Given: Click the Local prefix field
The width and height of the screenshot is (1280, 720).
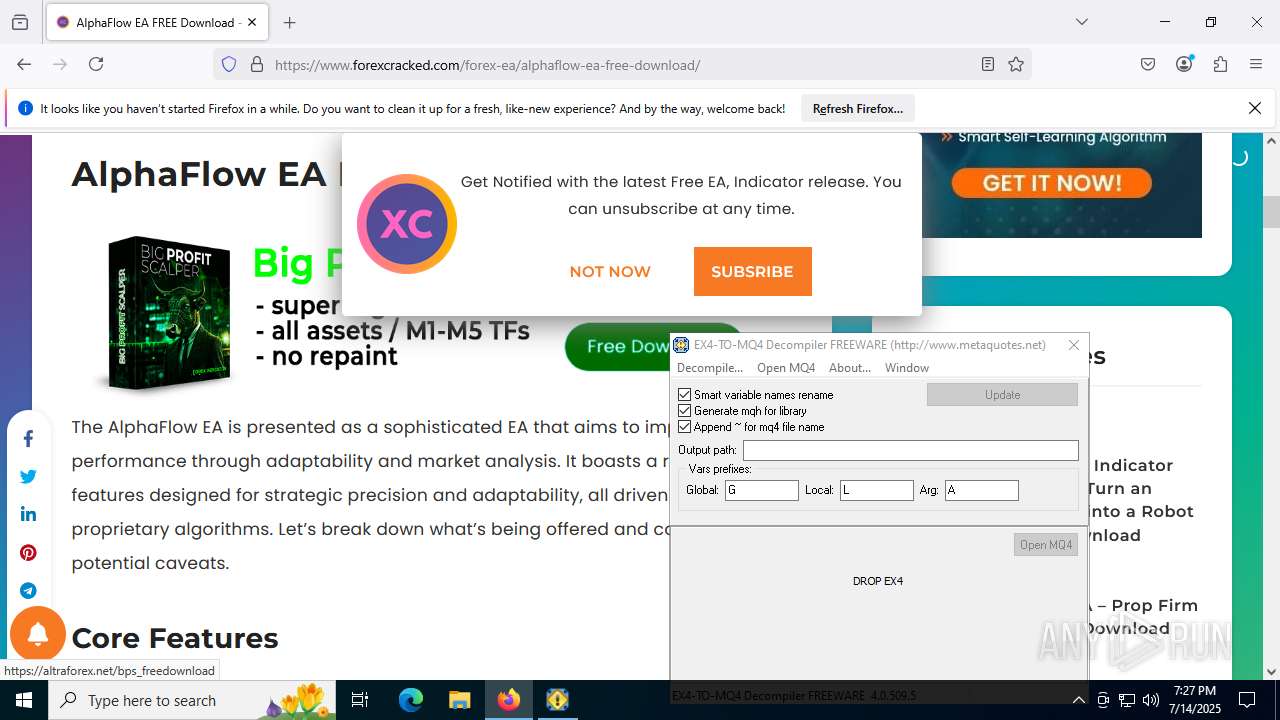Looking at the screenshot, I should pos(877,490).
